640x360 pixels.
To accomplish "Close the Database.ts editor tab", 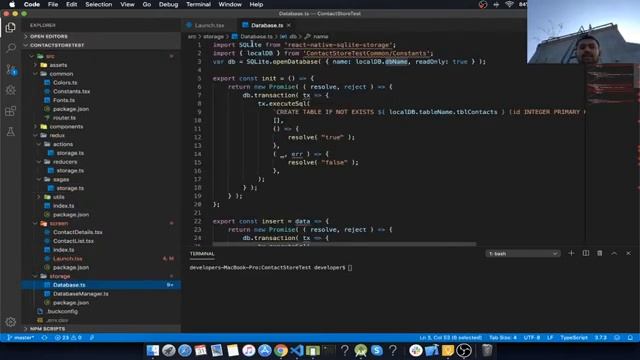I will [289, 25].
